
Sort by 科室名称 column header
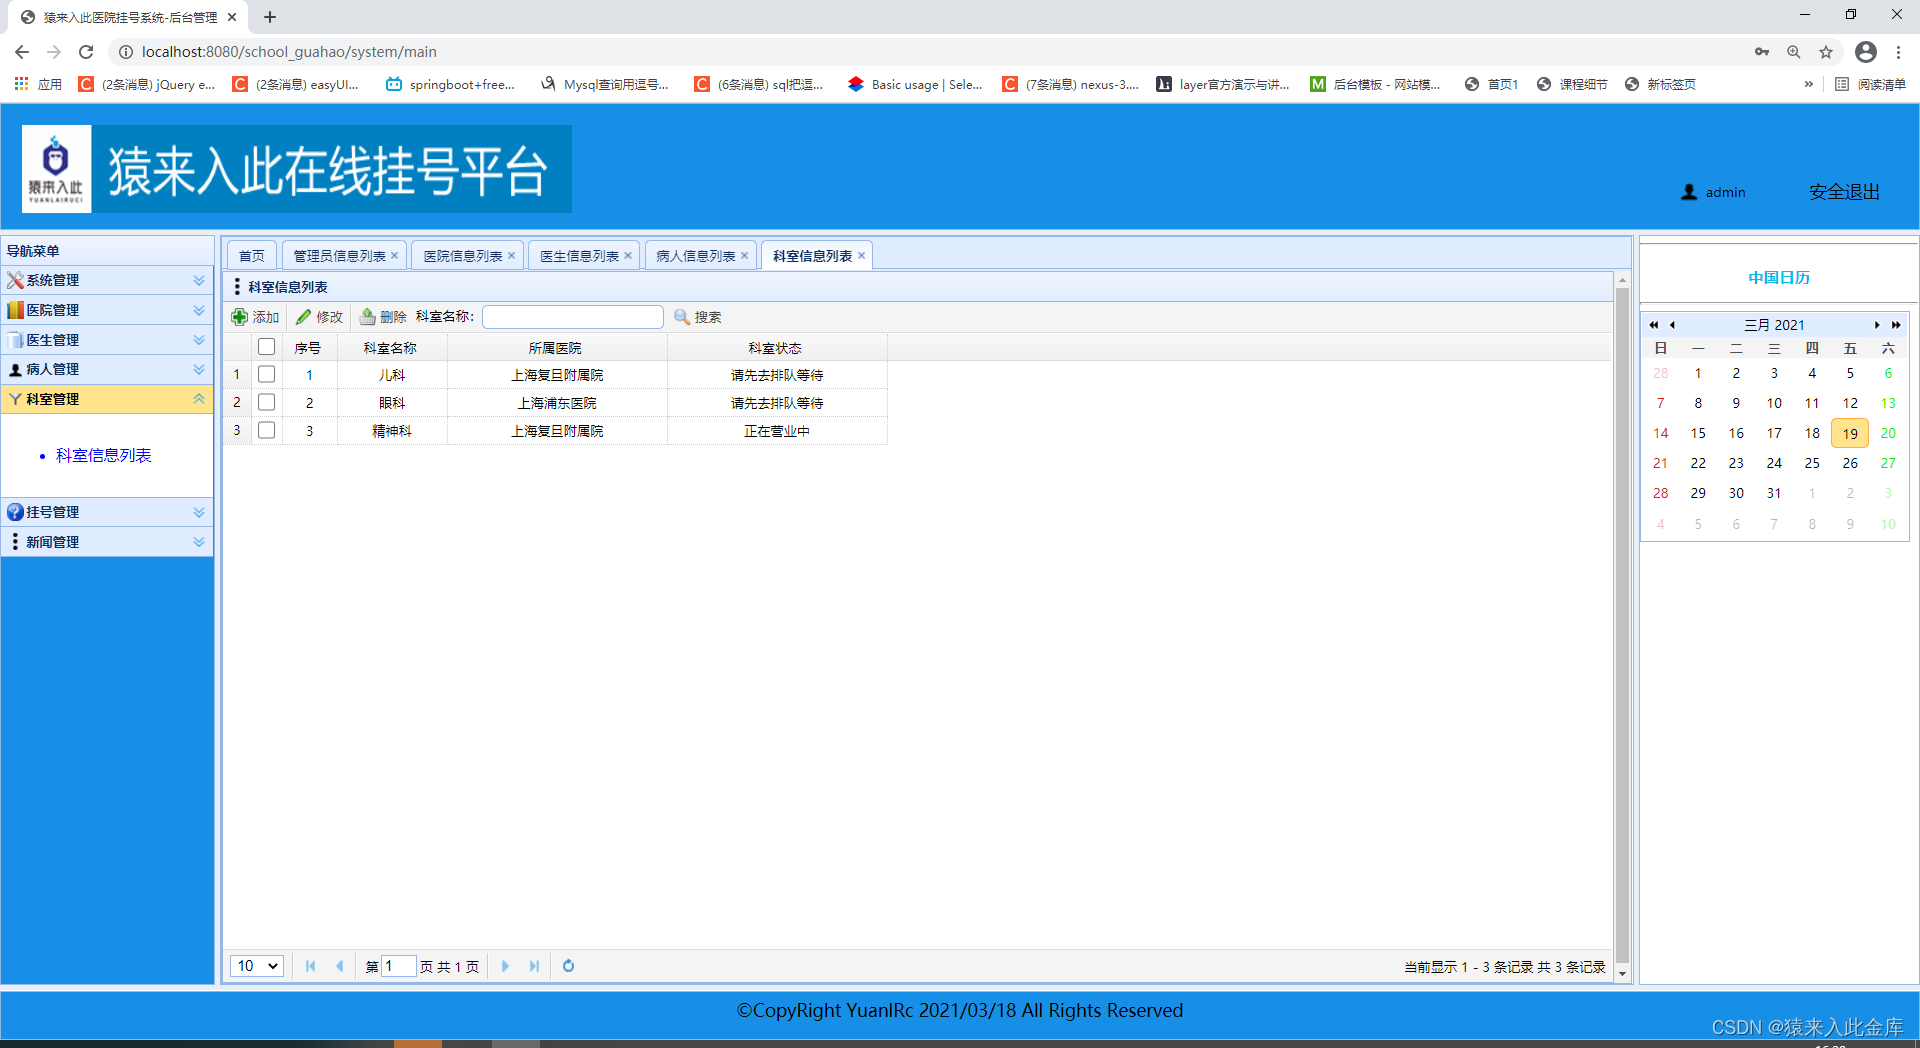coord(391,347)
